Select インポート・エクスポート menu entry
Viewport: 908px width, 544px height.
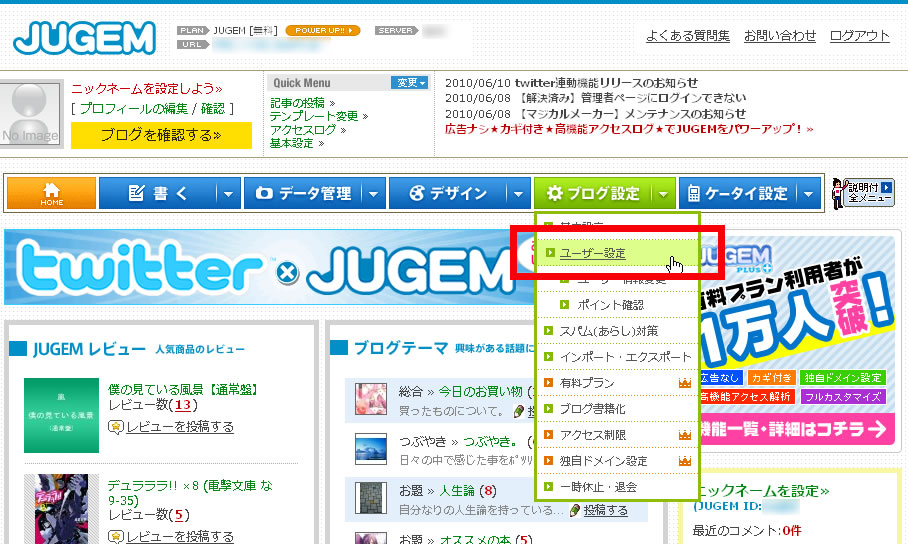[625, 357]
